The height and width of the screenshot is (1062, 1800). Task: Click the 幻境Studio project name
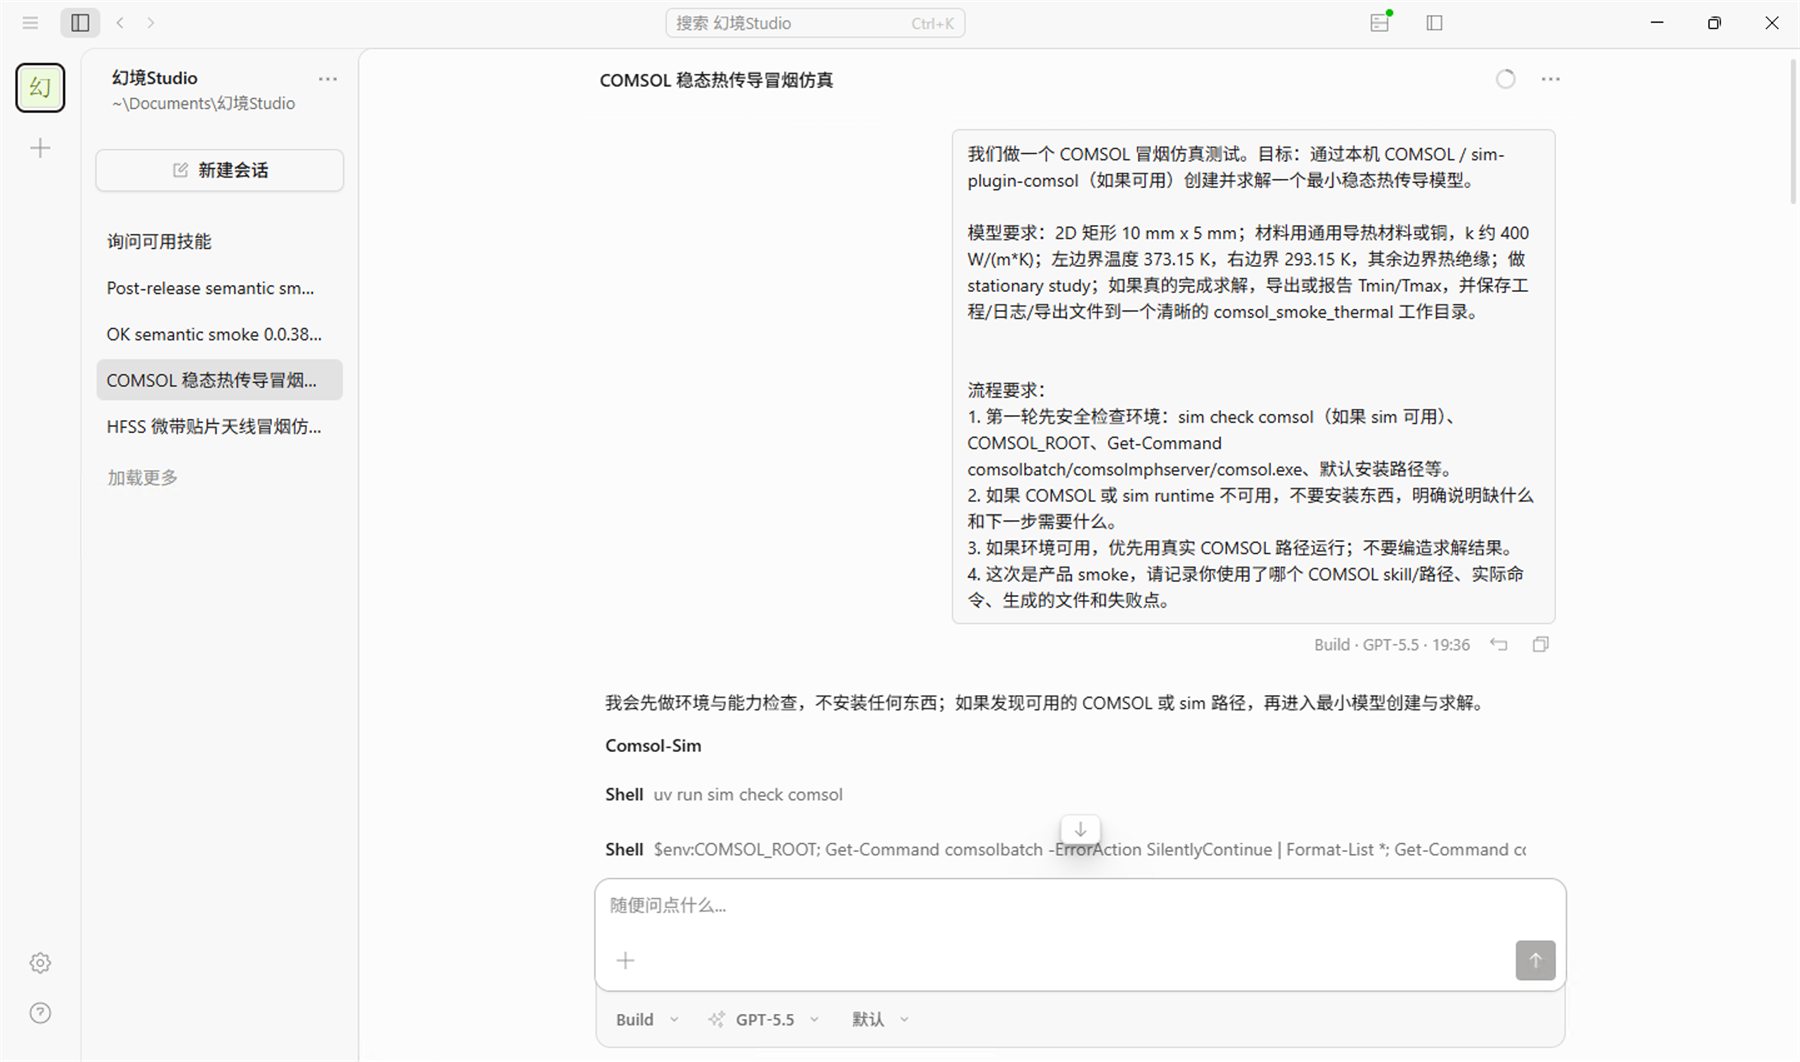point(154,77)
